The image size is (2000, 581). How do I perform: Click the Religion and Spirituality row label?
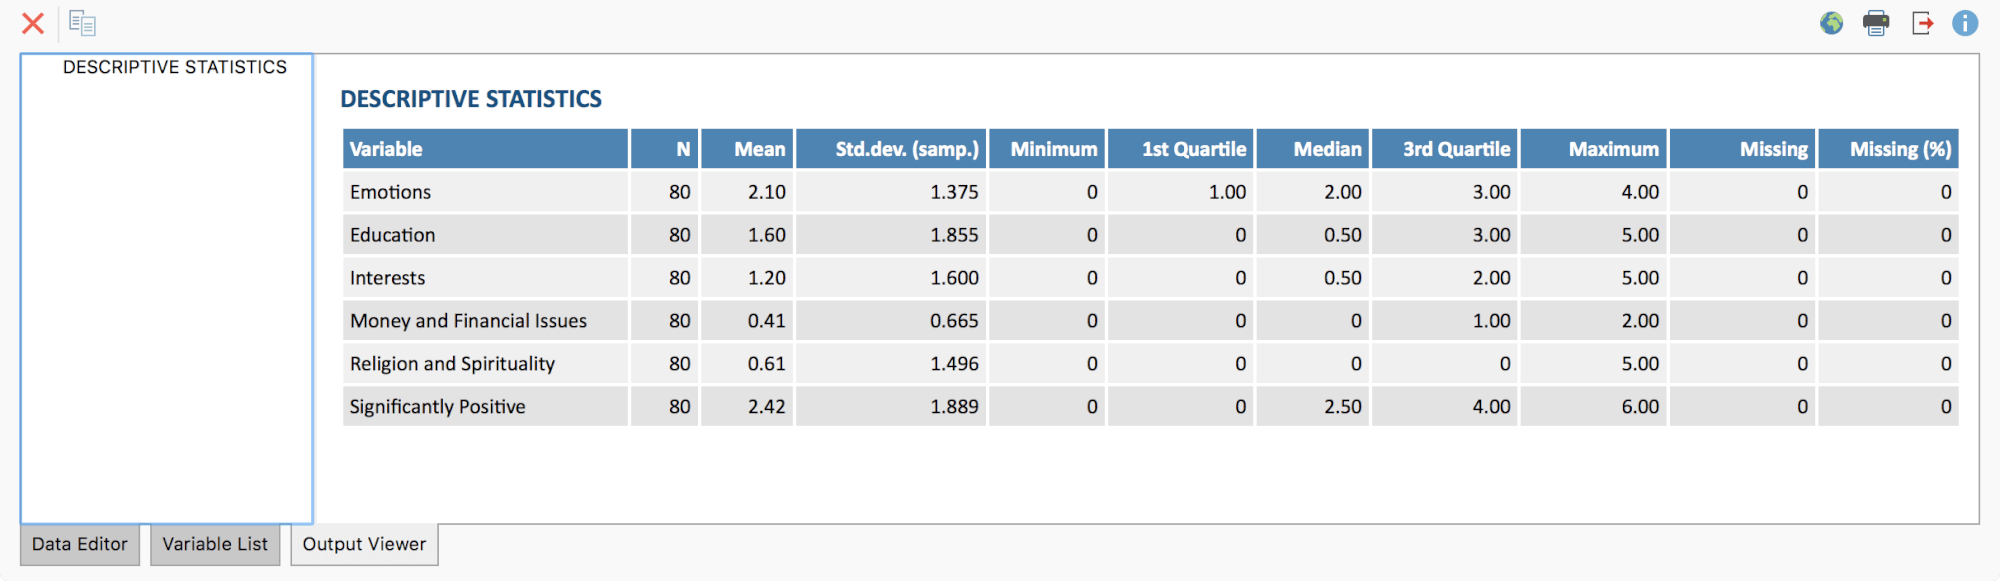point(452,364)
